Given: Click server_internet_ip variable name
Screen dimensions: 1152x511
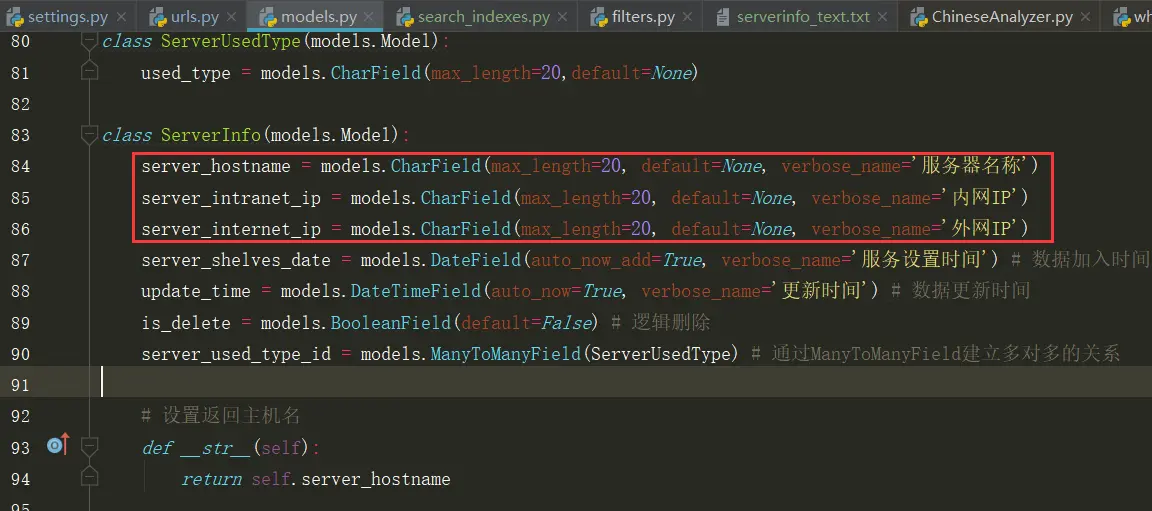Looking at the screenshot, I should pyautogui.click(x=231, y=229).
